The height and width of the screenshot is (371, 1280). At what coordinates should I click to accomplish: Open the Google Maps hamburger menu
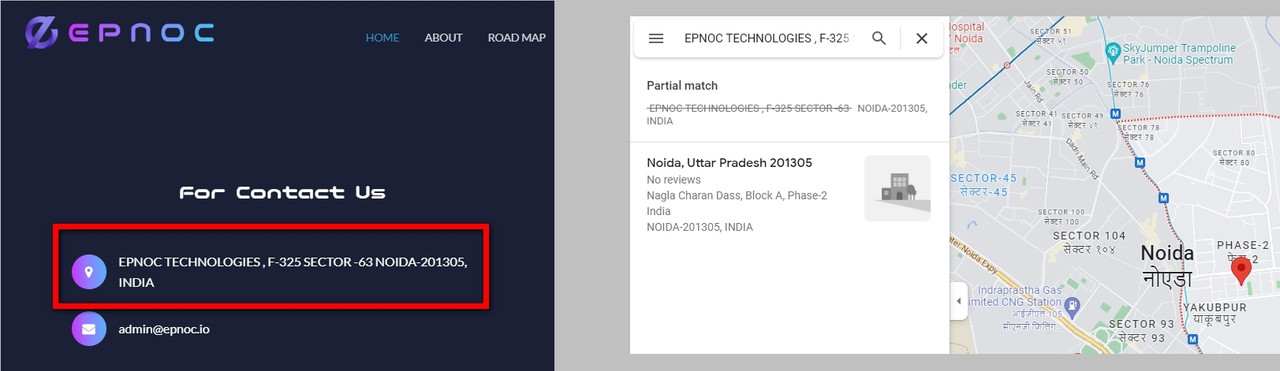[656, 38]
